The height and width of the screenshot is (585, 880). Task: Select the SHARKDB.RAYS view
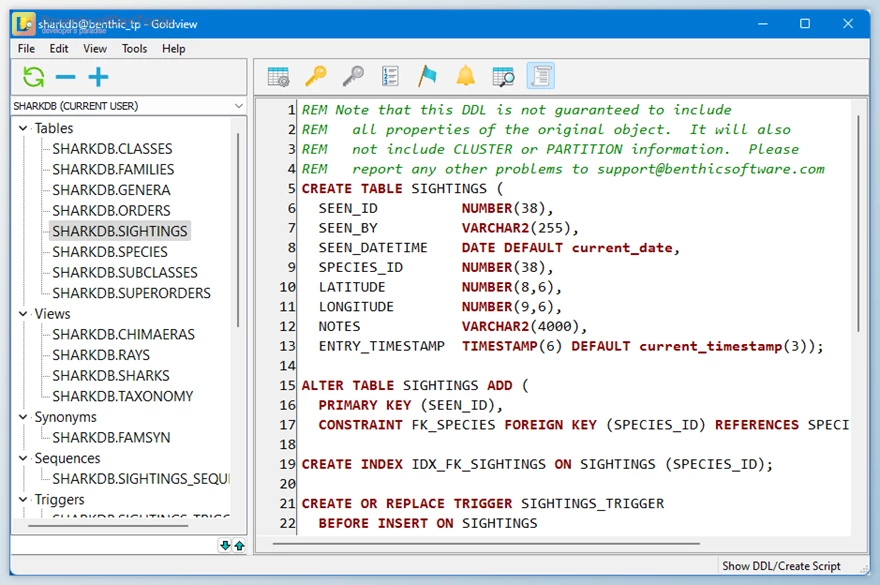click(101, 355)
